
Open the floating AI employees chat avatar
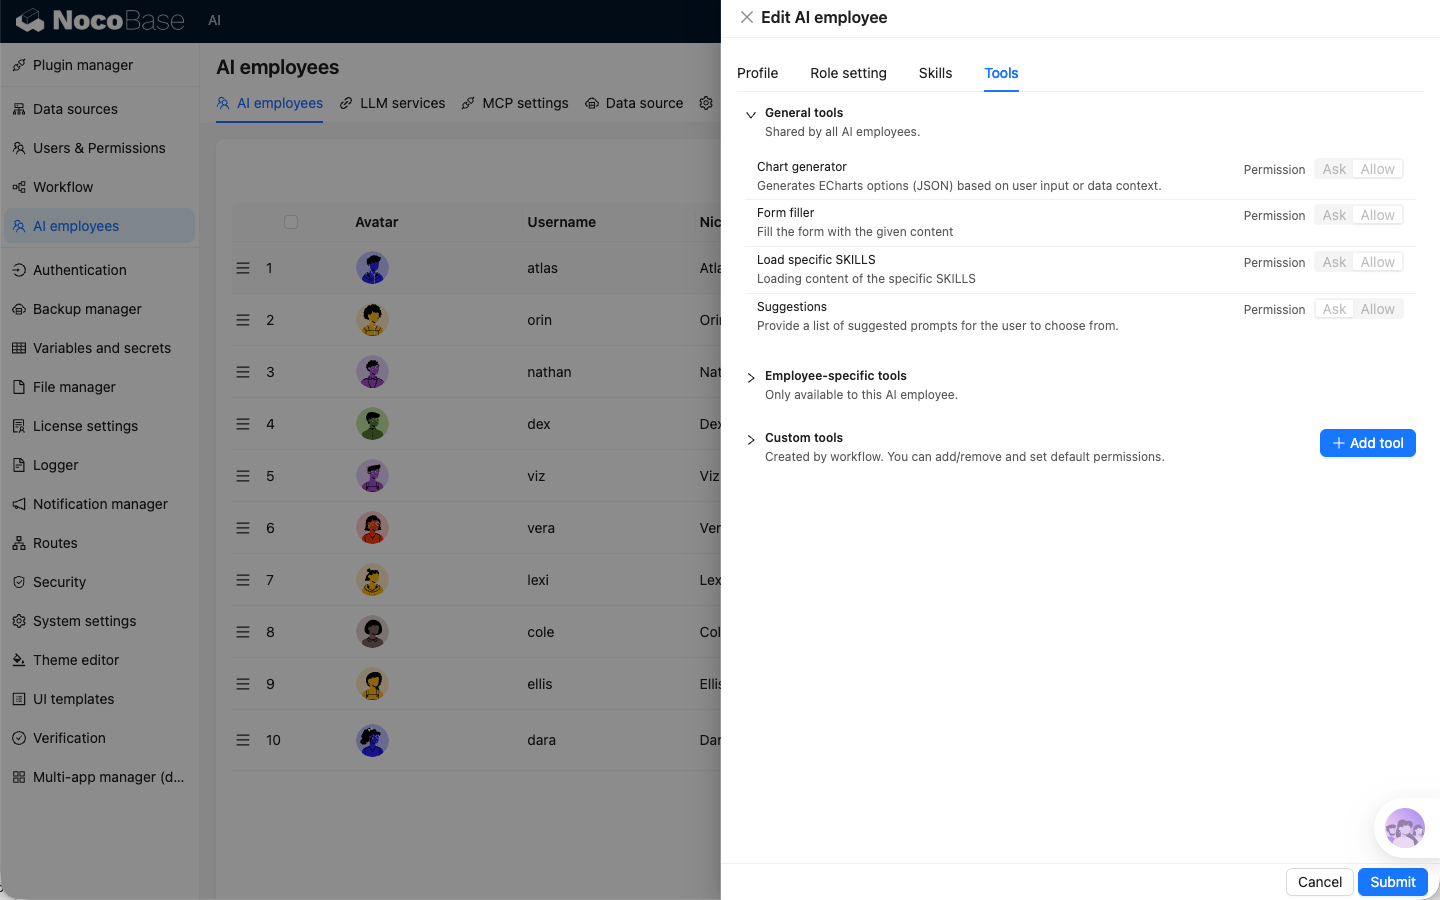(1404, 828)
